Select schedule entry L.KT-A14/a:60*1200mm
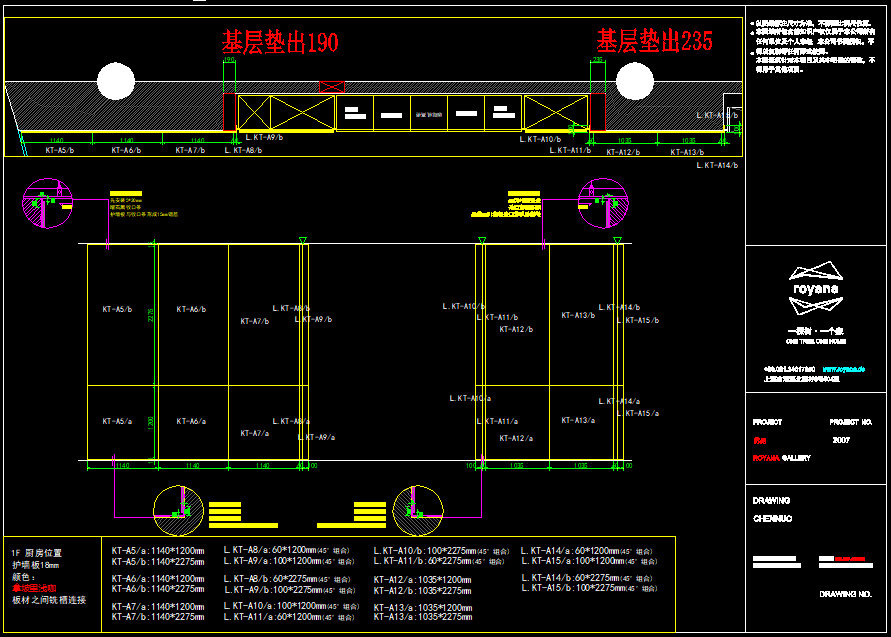This screenshot has height=637, width=891. (587, 551)
